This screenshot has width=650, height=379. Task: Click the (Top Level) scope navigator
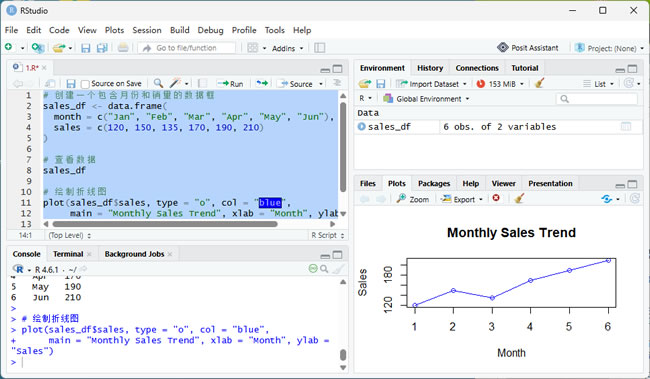click(70, 235)
